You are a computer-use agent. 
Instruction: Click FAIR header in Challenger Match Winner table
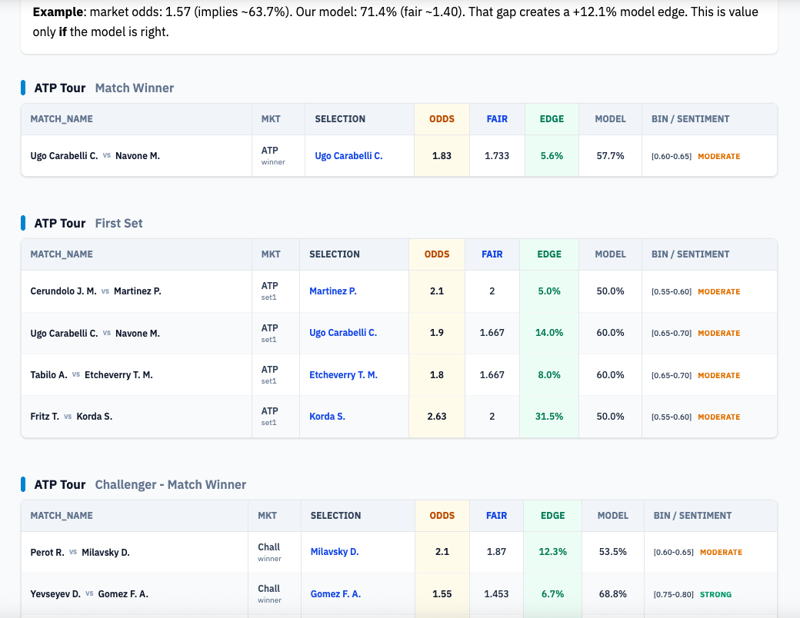click(x=496, y=516)
